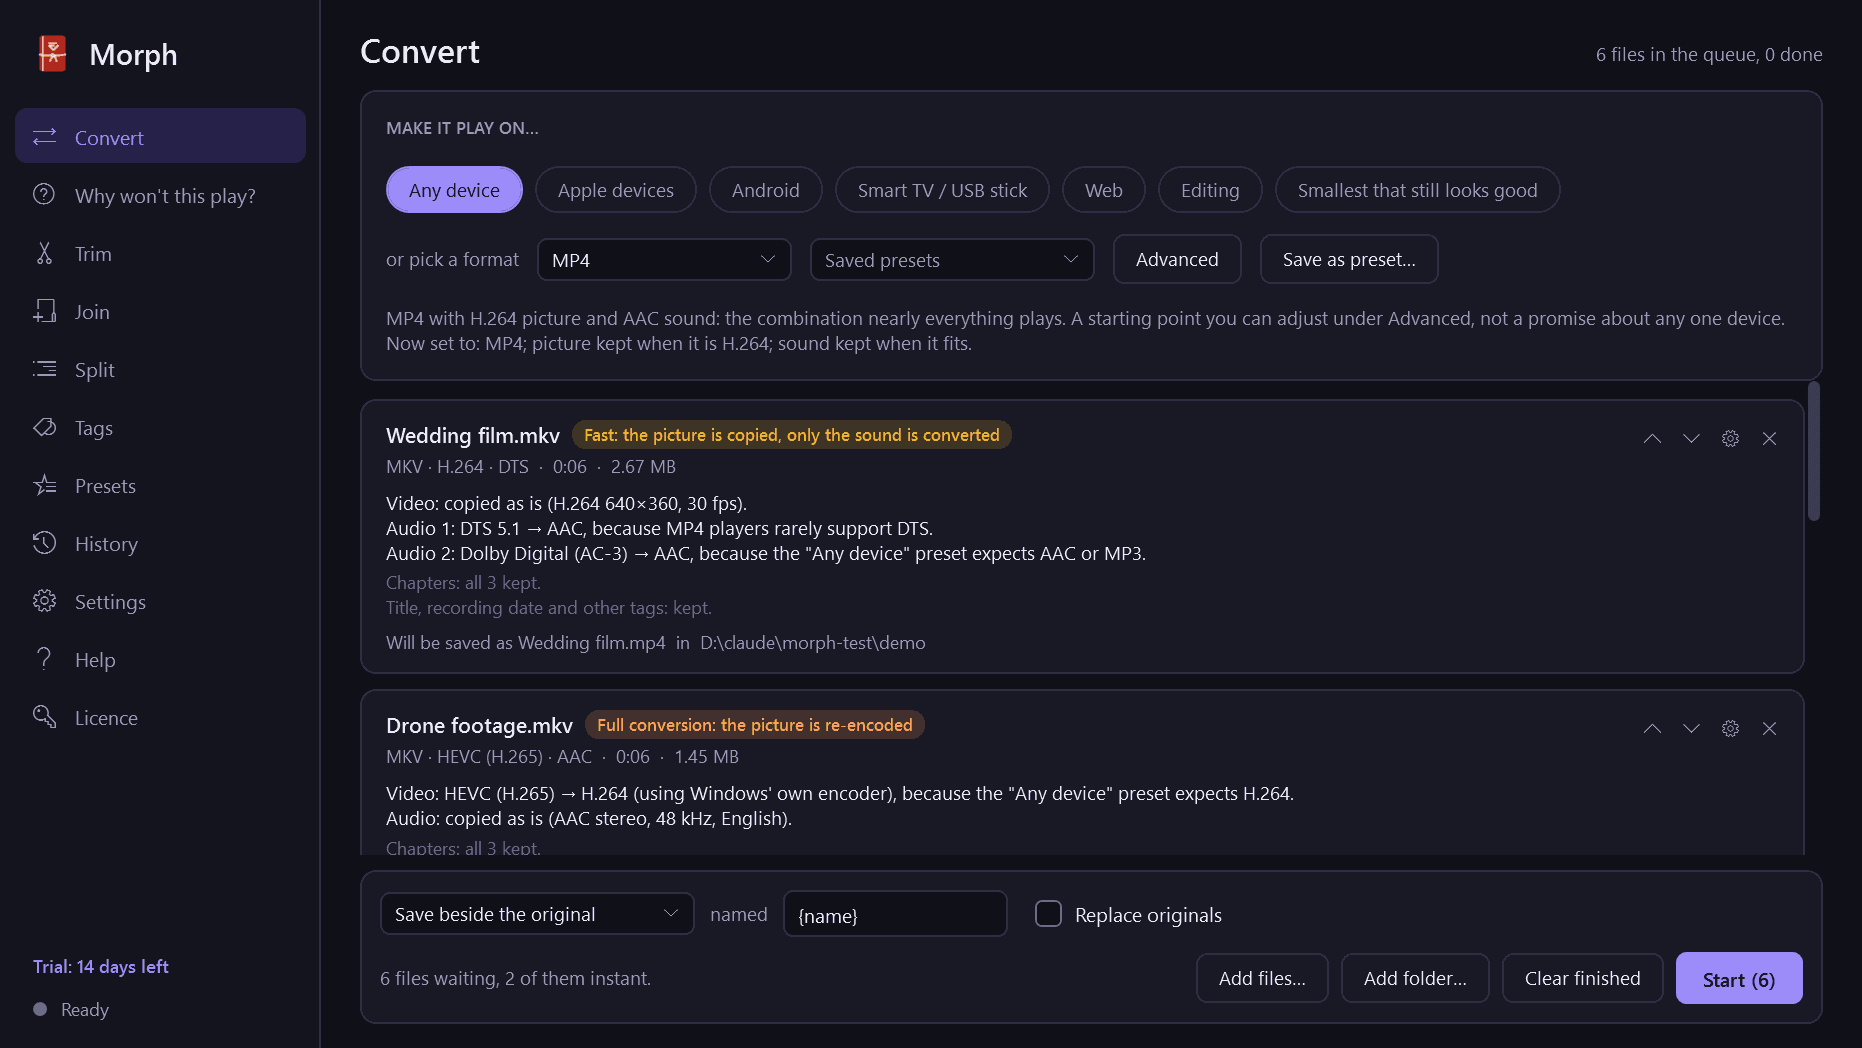Remove Drone footage.mkv from the queue
Viewport: 1862px width, 1048px height.
pos(1769,728)
